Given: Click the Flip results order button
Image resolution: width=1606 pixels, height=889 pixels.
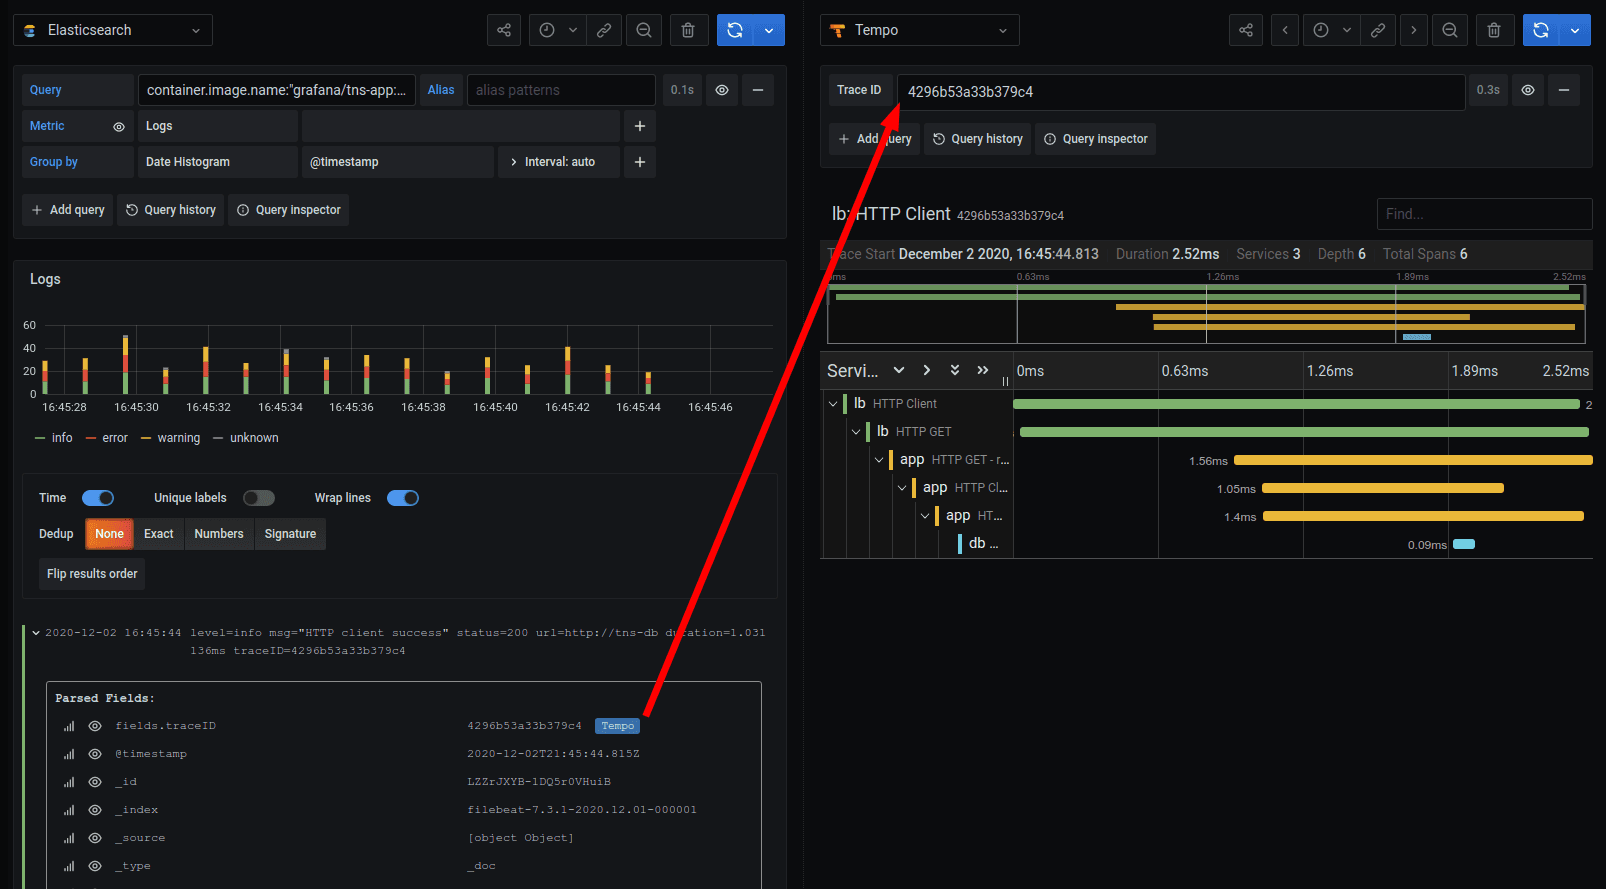Looking at the screenshot, I should (92, 574).
